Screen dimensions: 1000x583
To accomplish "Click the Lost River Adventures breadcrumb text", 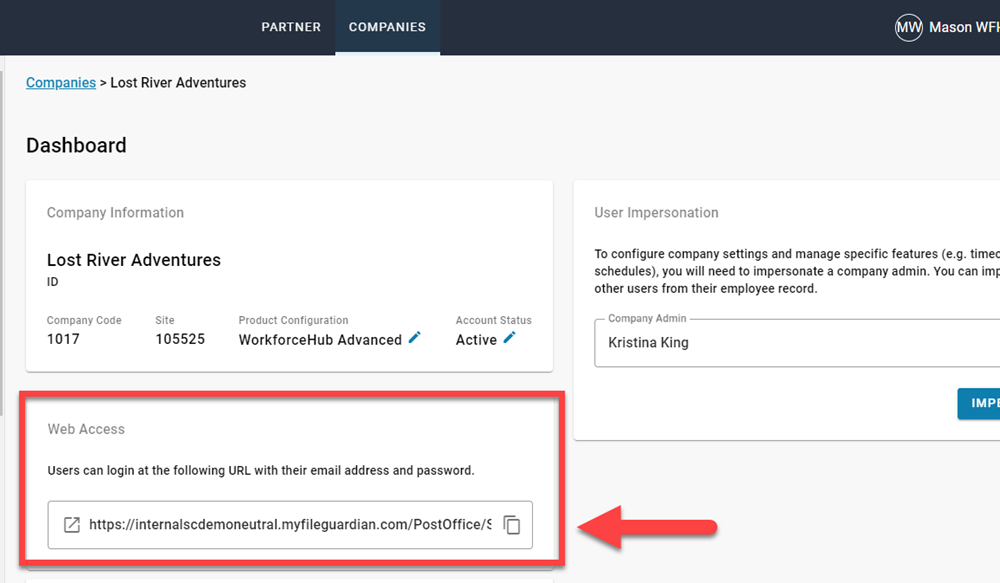I will pos(178,83).
